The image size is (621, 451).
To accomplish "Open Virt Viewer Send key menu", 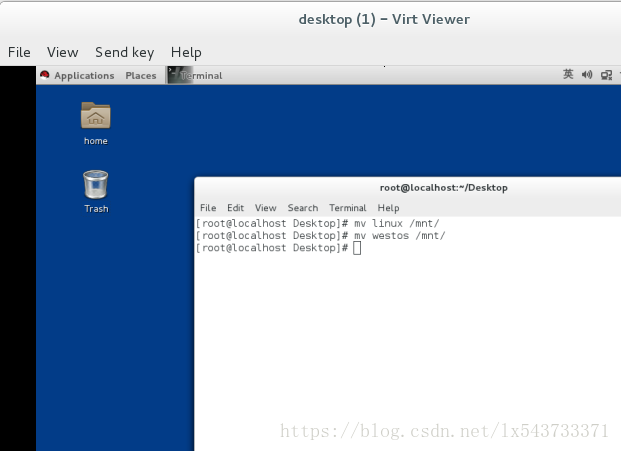I will pos(124,53).
